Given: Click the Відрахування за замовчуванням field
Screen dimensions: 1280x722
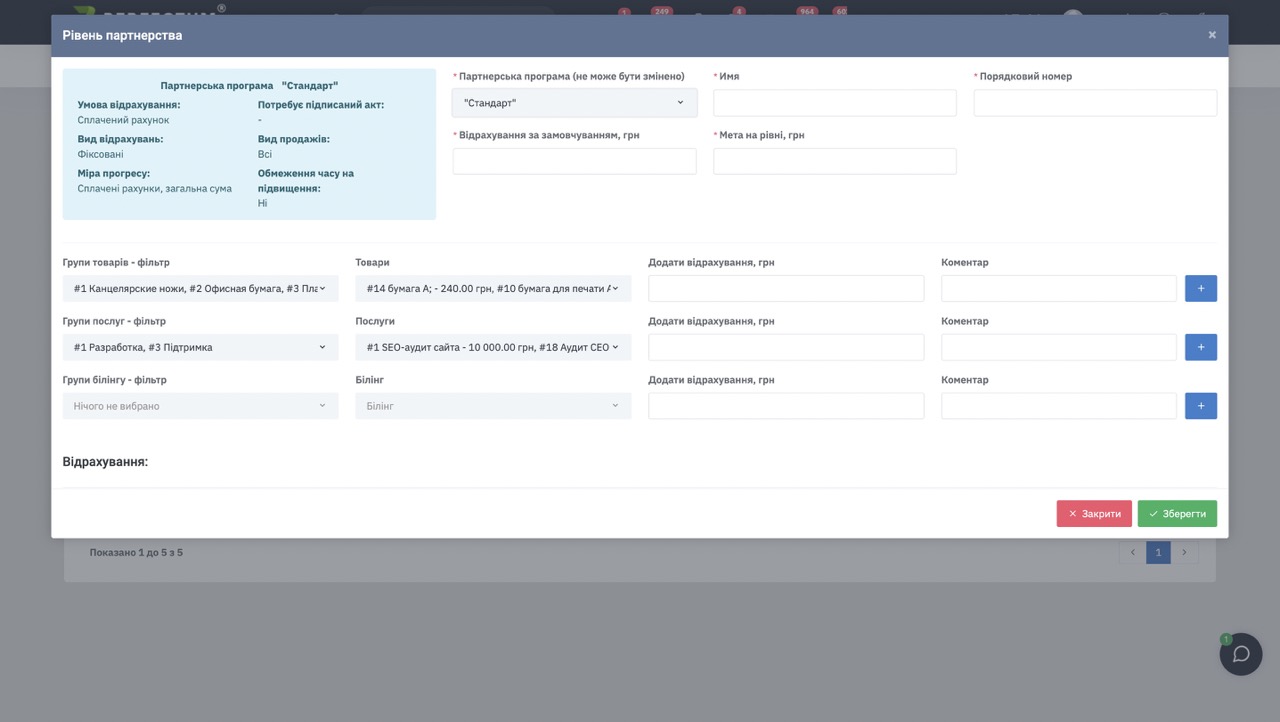Looking at the screenshot, I should click(574, 162).
